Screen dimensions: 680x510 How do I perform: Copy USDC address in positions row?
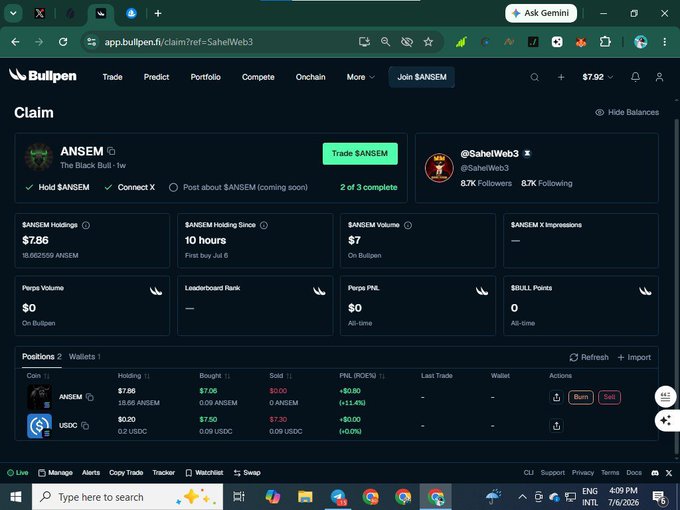(x=85, y=426)
